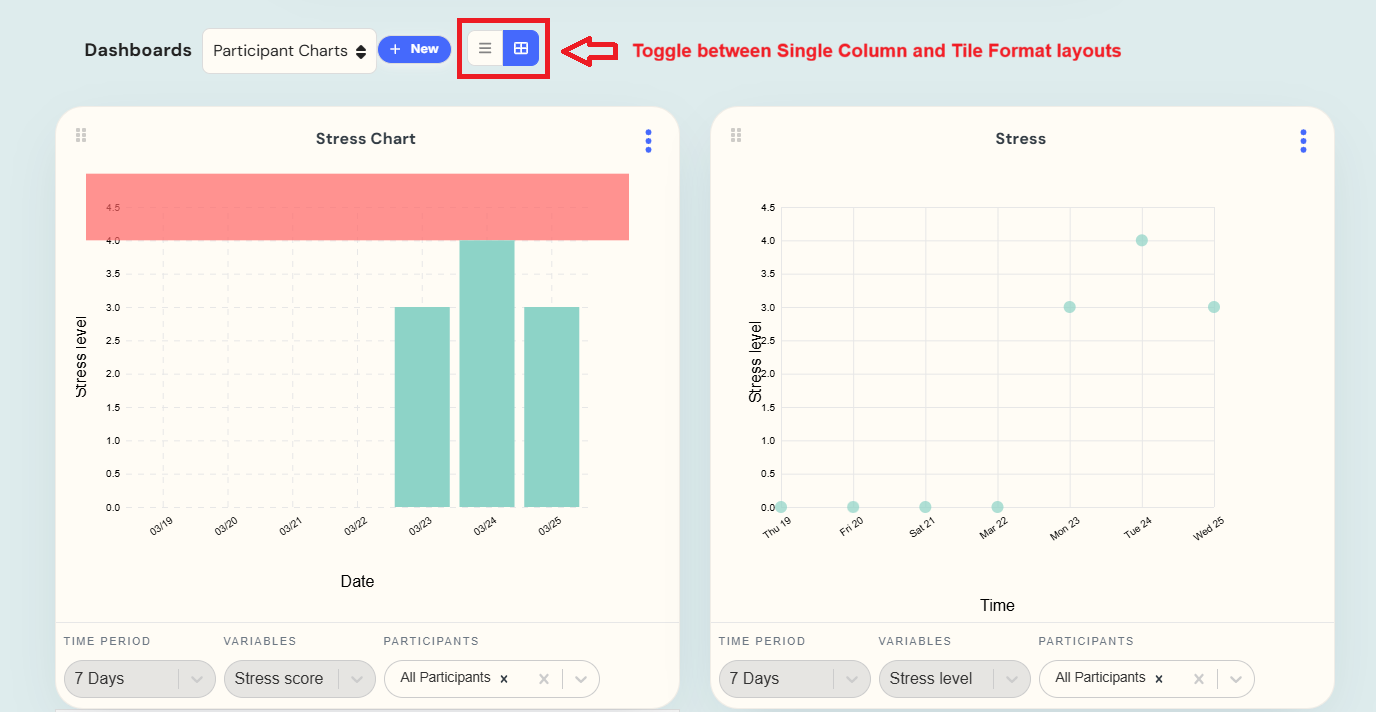The width and height of the screenshot is (1376, 712).
Task: Click the Stress Chart card drag handle
Action: coord(81,134)
